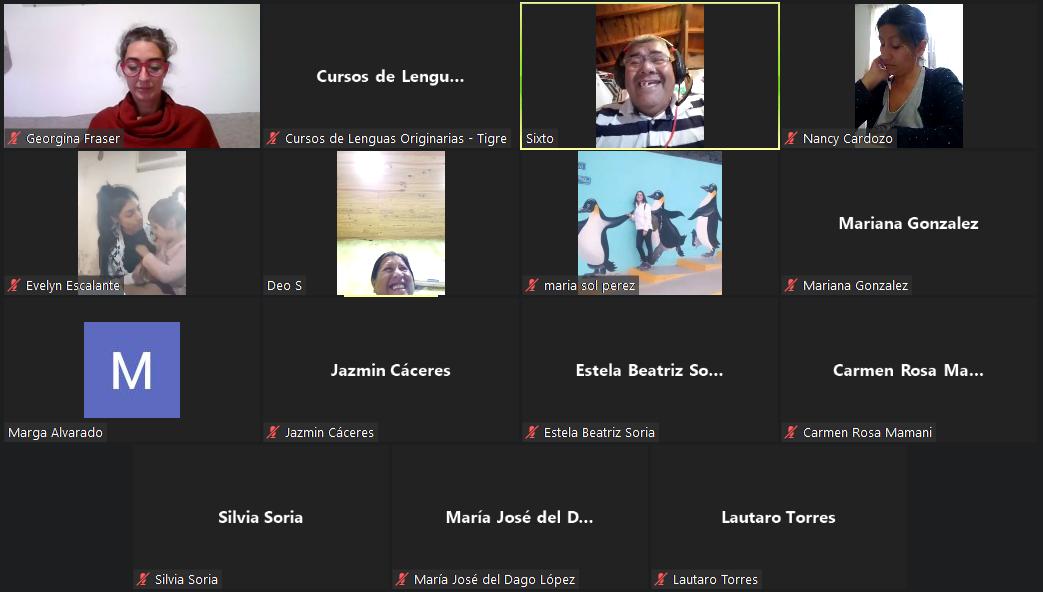Viewport: 1043px width, 592px height.
Task: Click muted mic icon next to Nancy Cardozo
Action: [x=791, y=139]
